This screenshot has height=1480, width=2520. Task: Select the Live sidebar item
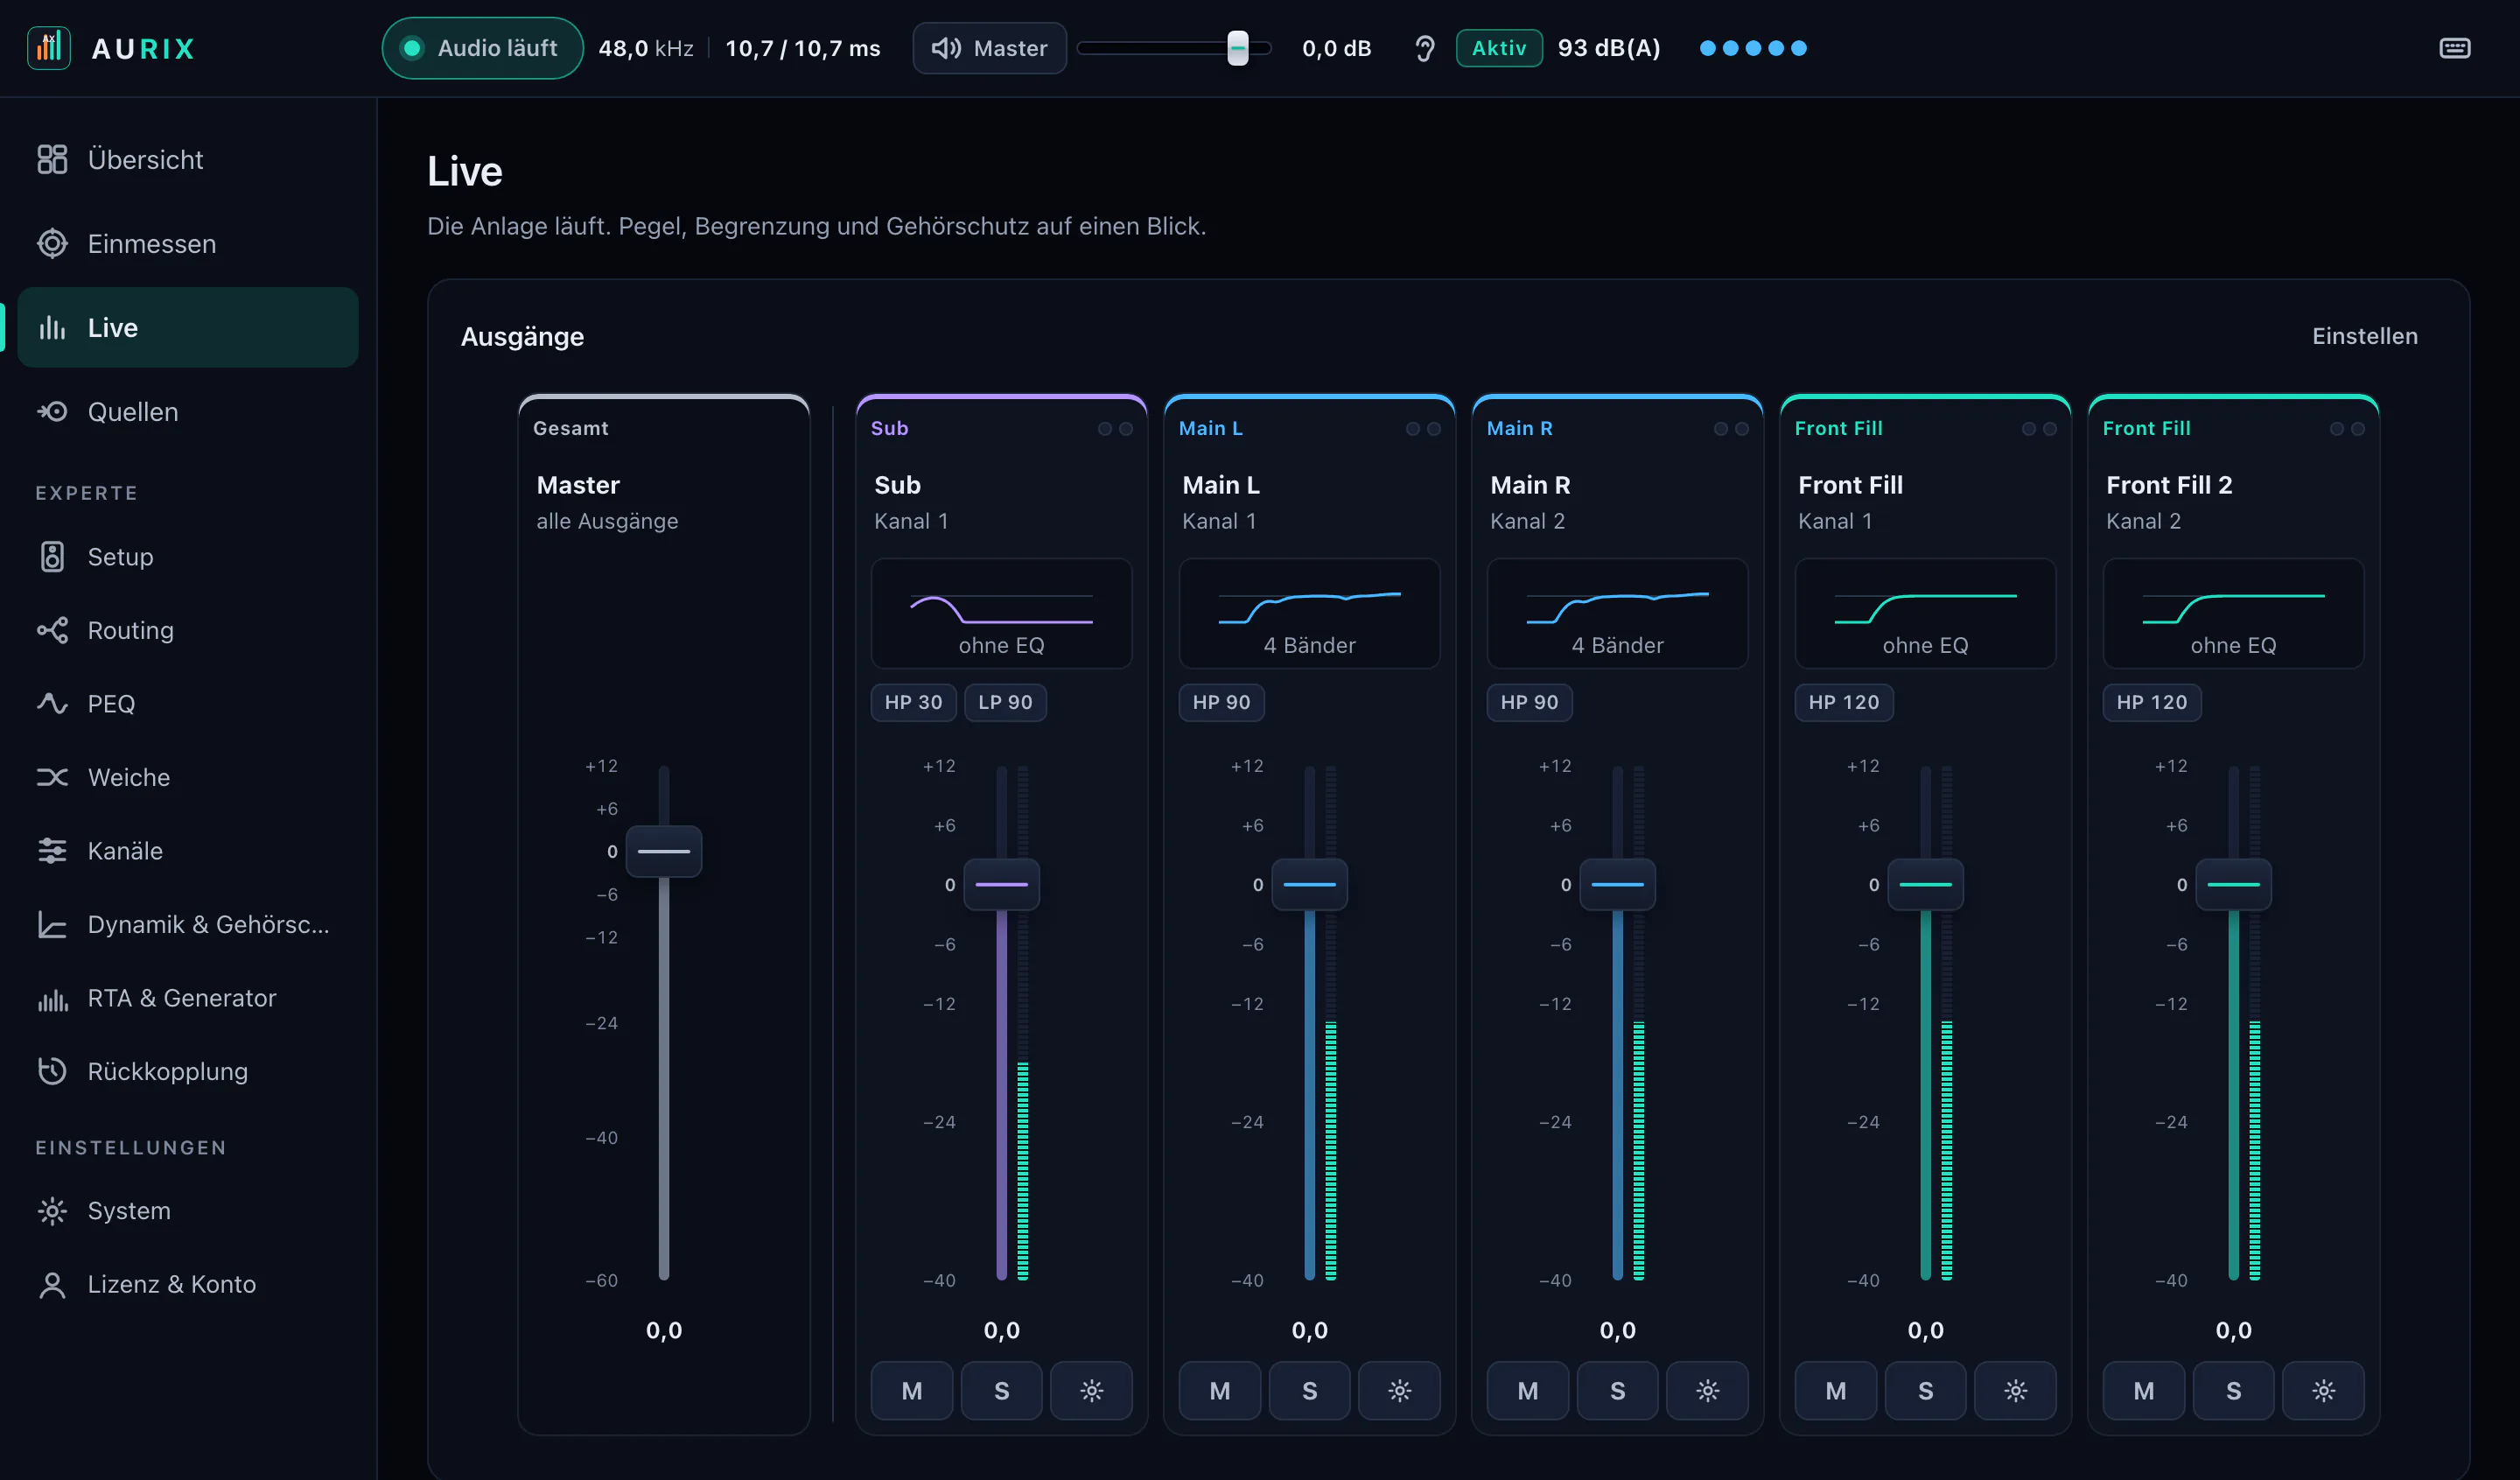188,327
